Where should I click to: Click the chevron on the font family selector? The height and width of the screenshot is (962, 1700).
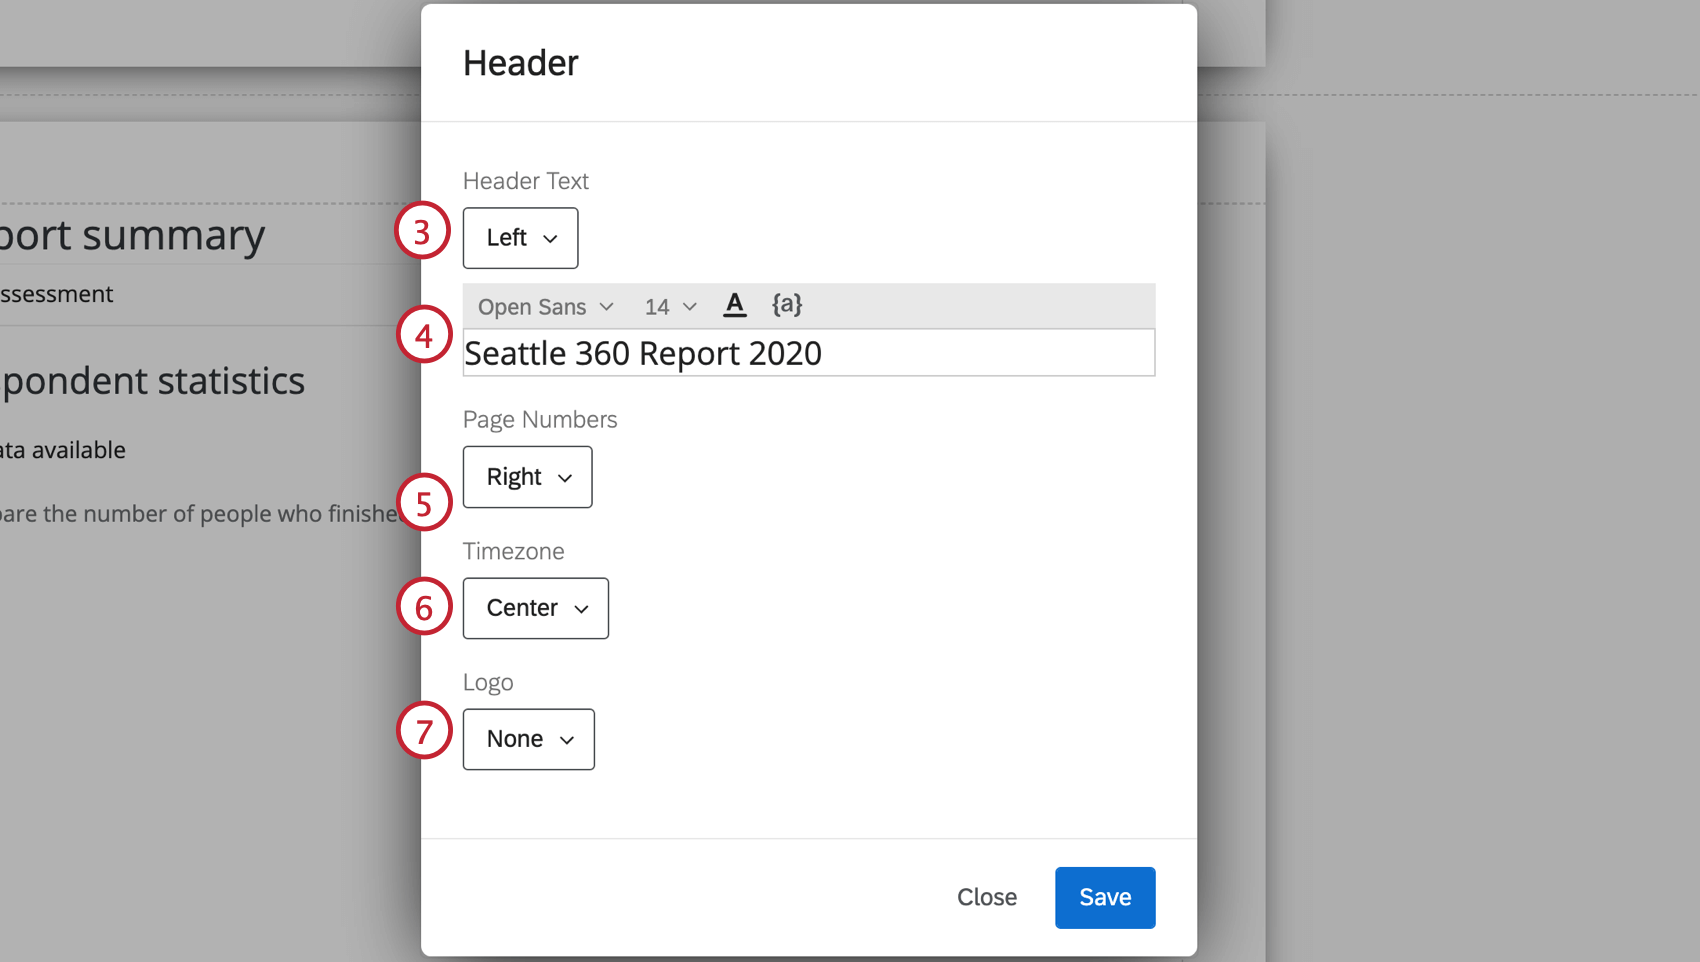tap(608, 307)
